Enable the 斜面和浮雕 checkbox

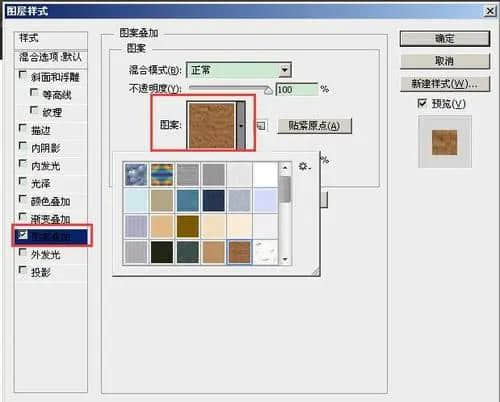click(x=23, y=75)
